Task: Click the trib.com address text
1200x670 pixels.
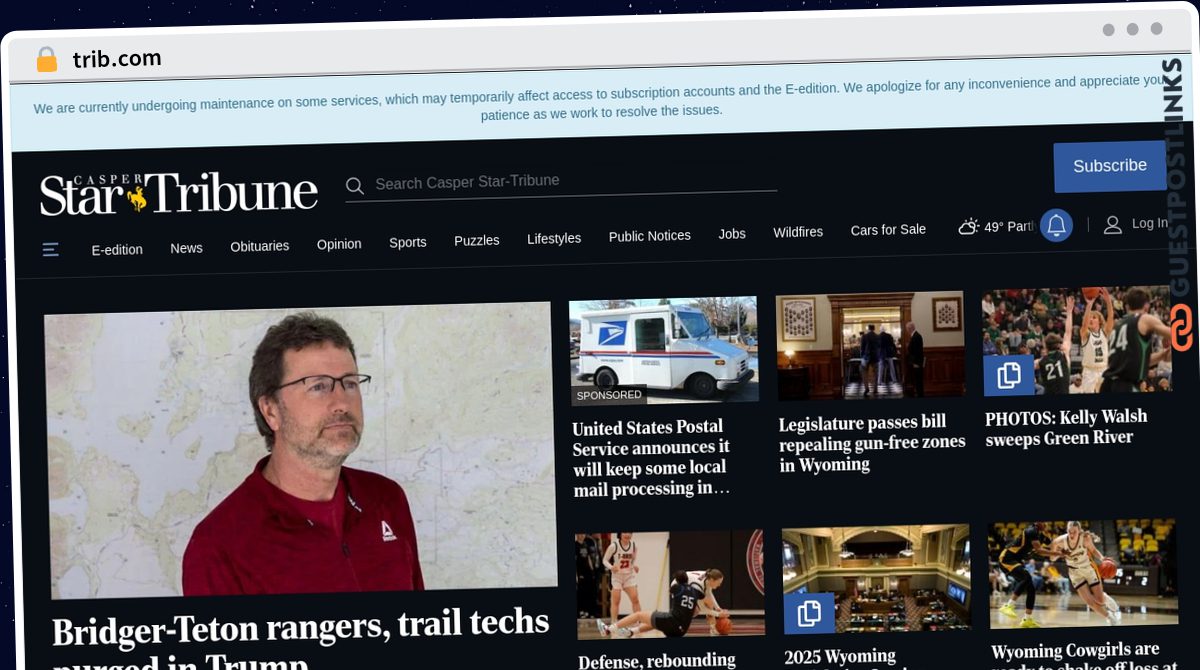Action: coord(117,60)
